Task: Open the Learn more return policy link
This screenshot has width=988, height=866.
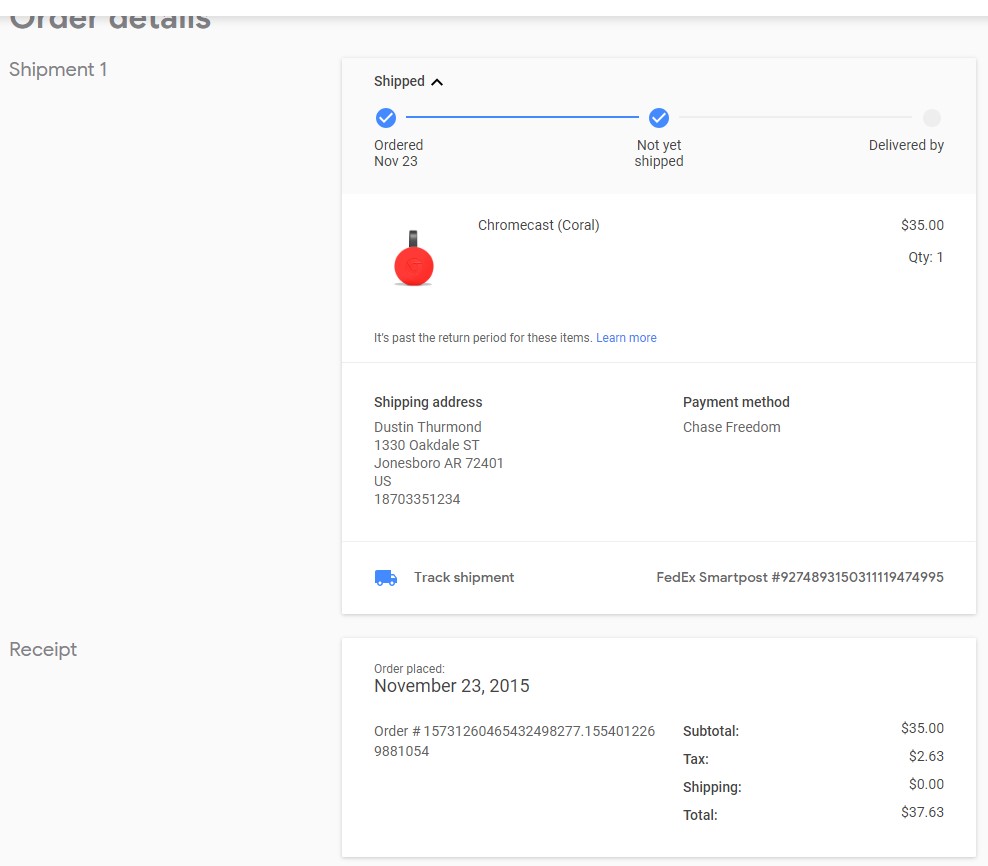Action: tap(626, 338)
